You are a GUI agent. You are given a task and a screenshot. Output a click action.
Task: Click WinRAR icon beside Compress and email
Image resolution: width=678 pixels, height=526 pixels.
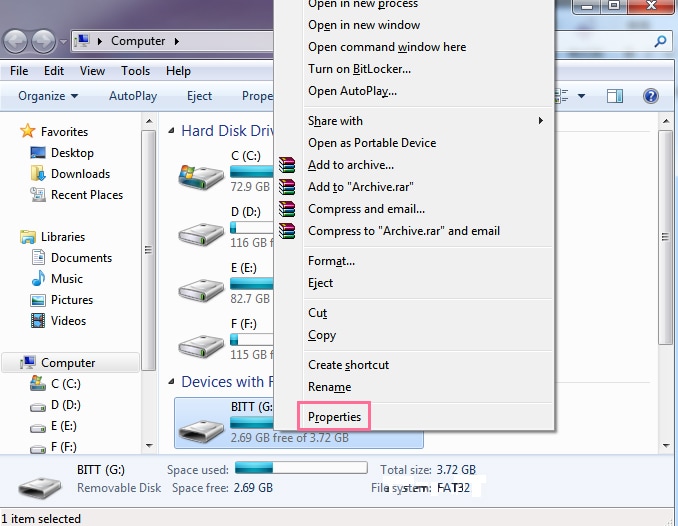tap(287, 209)
